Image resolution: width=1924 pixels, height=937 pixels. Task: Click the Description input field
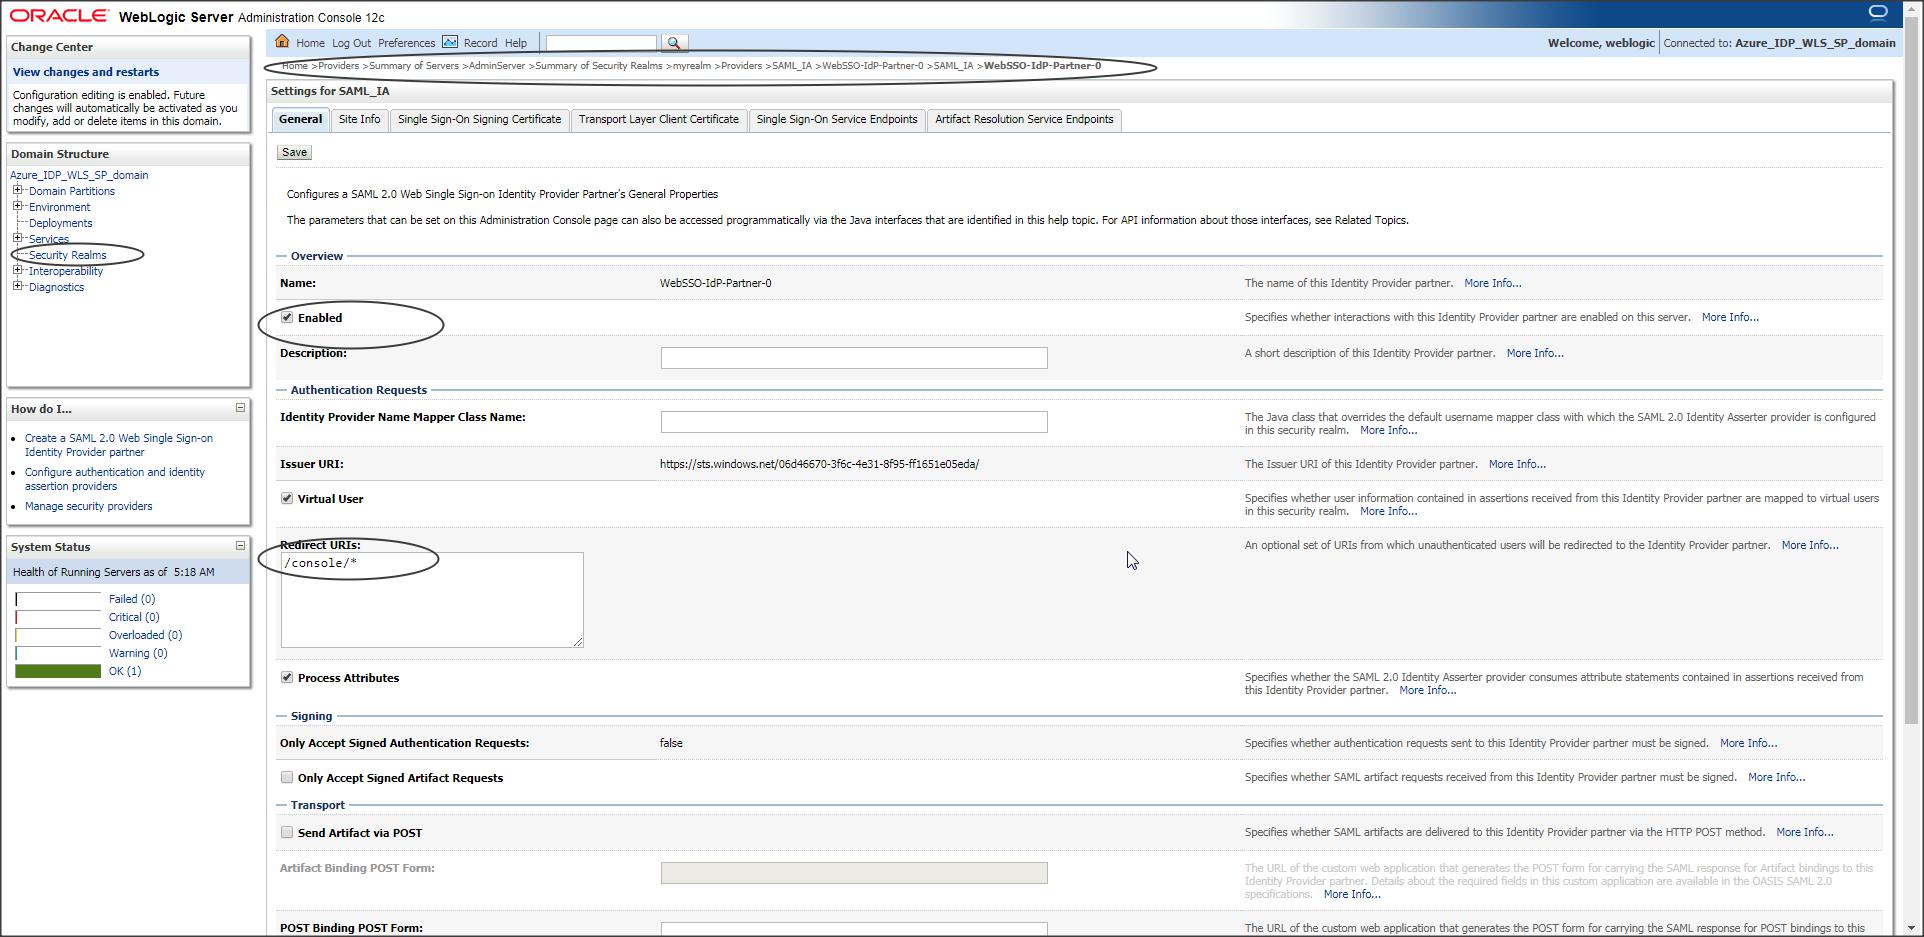(854, 358)
